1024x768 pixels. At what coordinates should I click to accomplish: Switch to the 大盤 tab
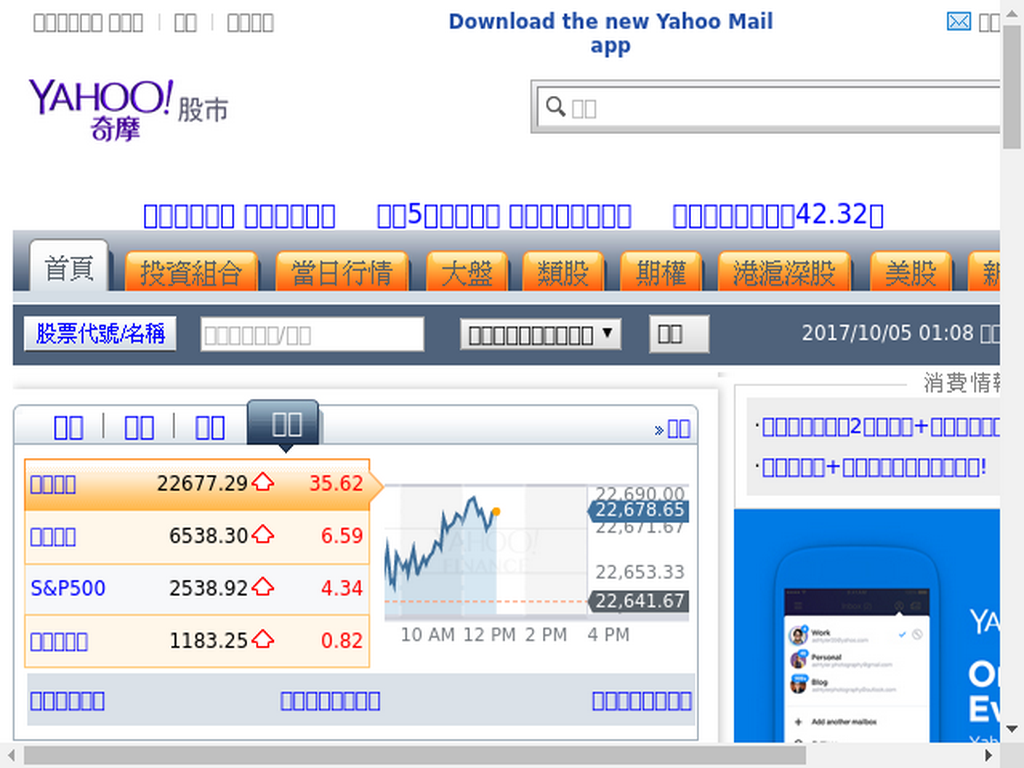[466, 272]
